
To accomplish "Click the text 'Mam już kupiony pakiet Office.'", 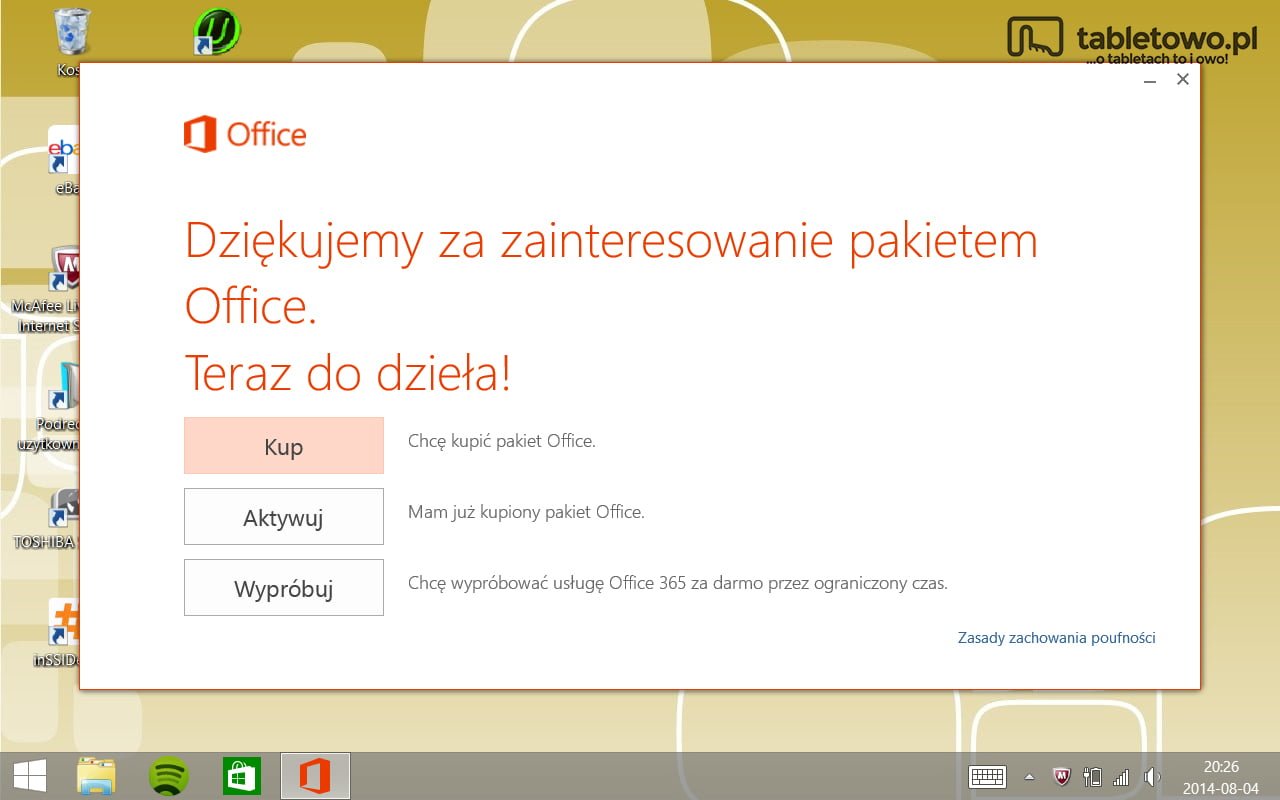I will pos(526,512).
